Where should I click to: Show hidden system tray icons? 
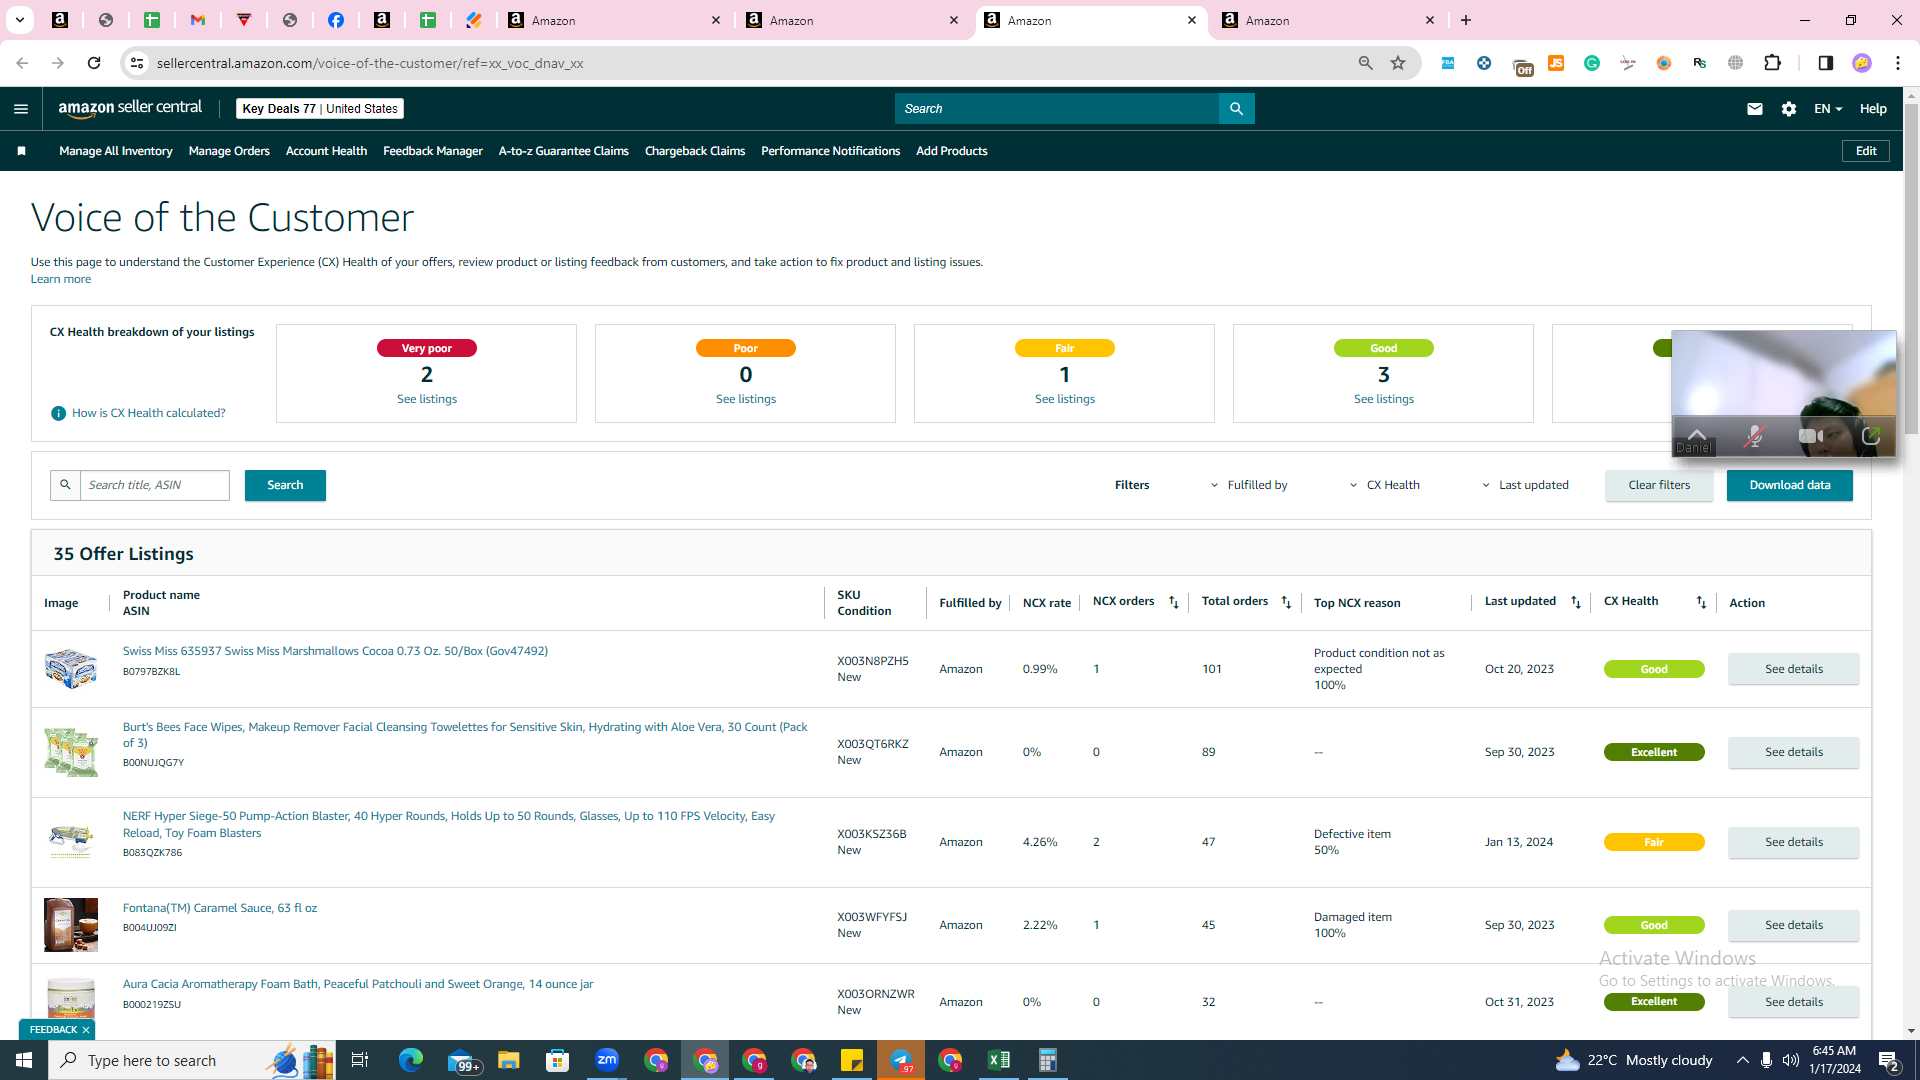coord(1742,1060)
